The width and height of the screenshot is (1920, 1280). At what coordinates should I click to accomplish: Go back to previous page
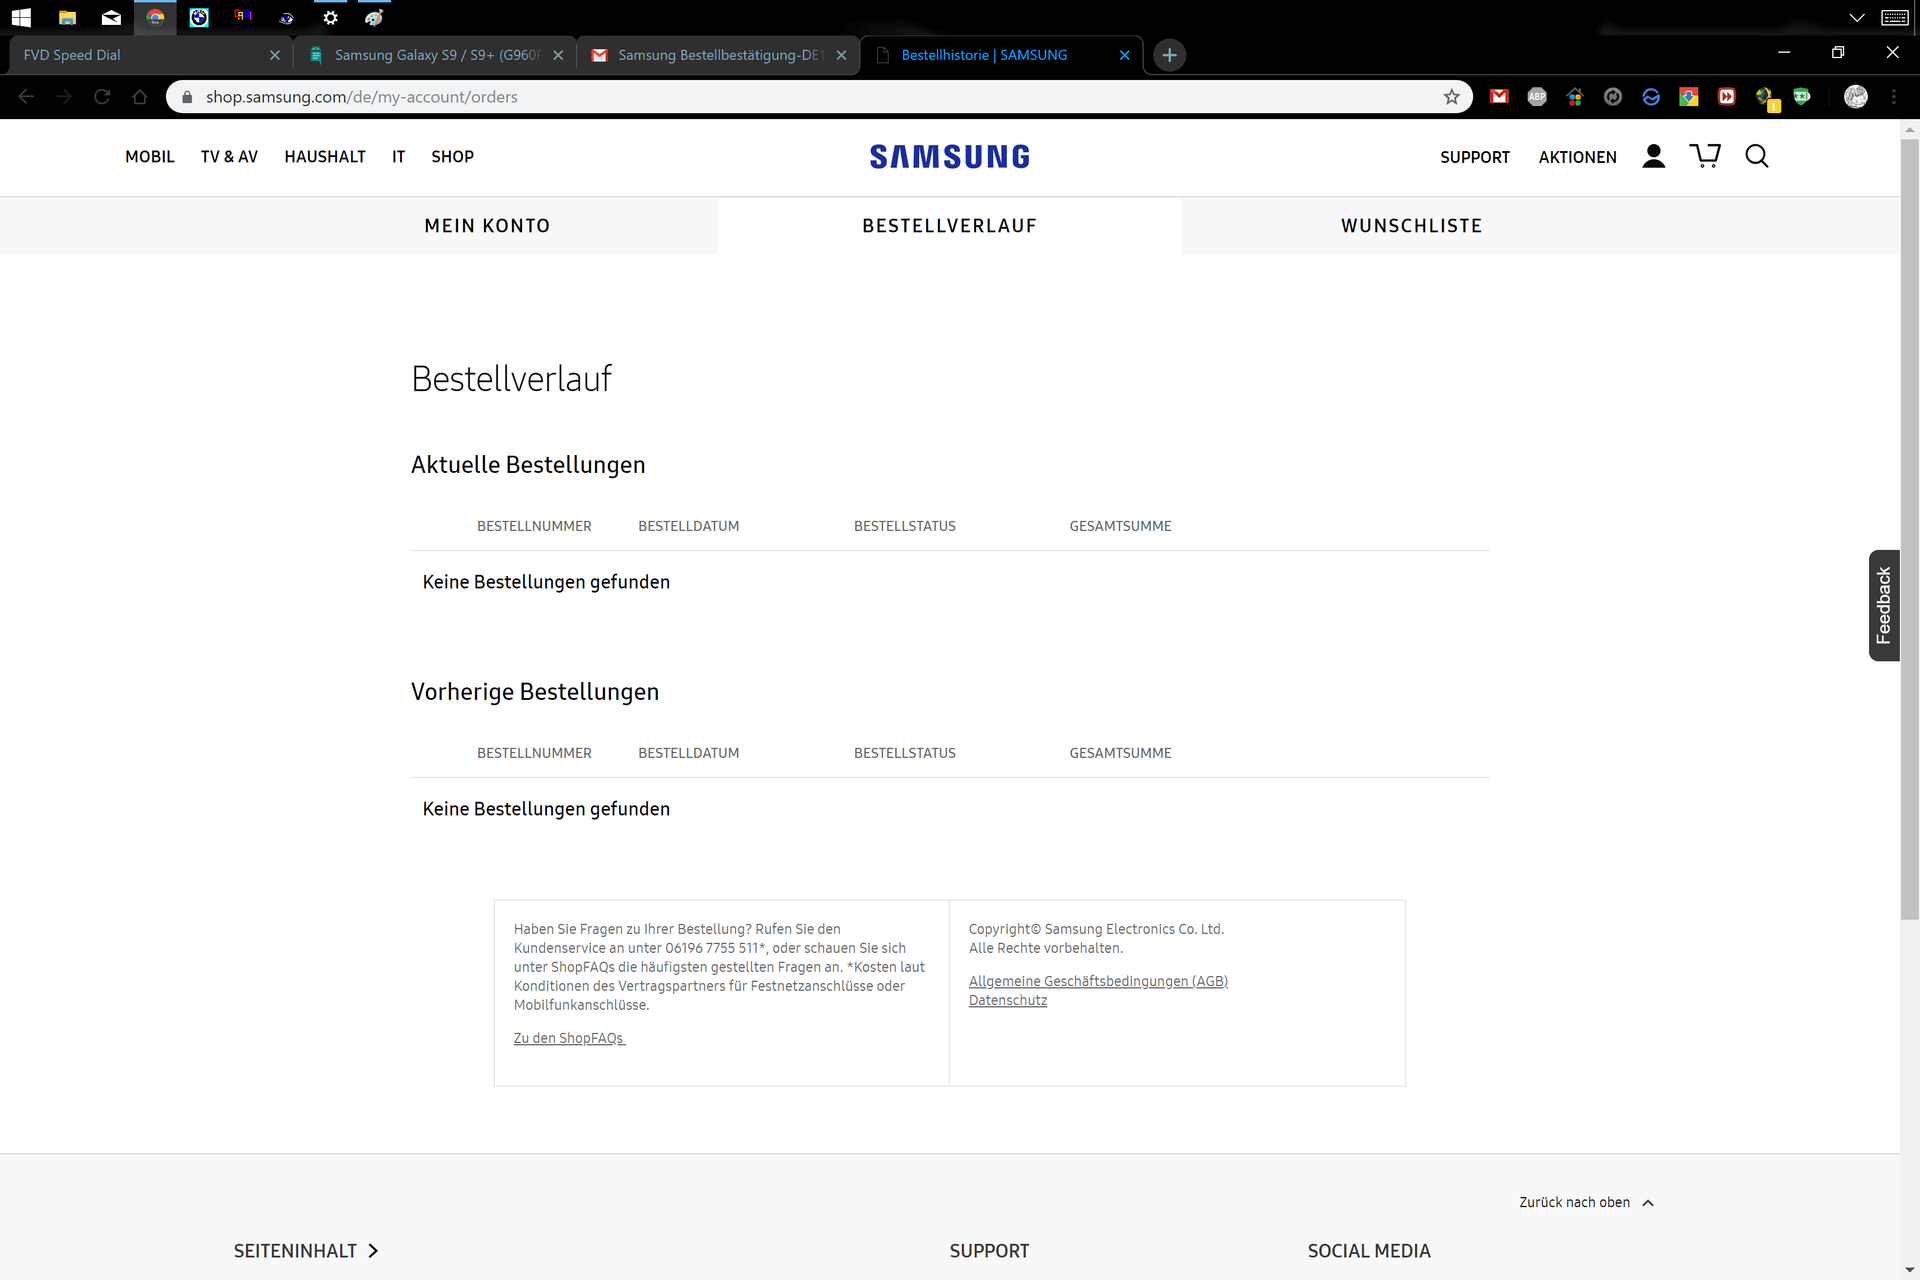coord(26,97)
